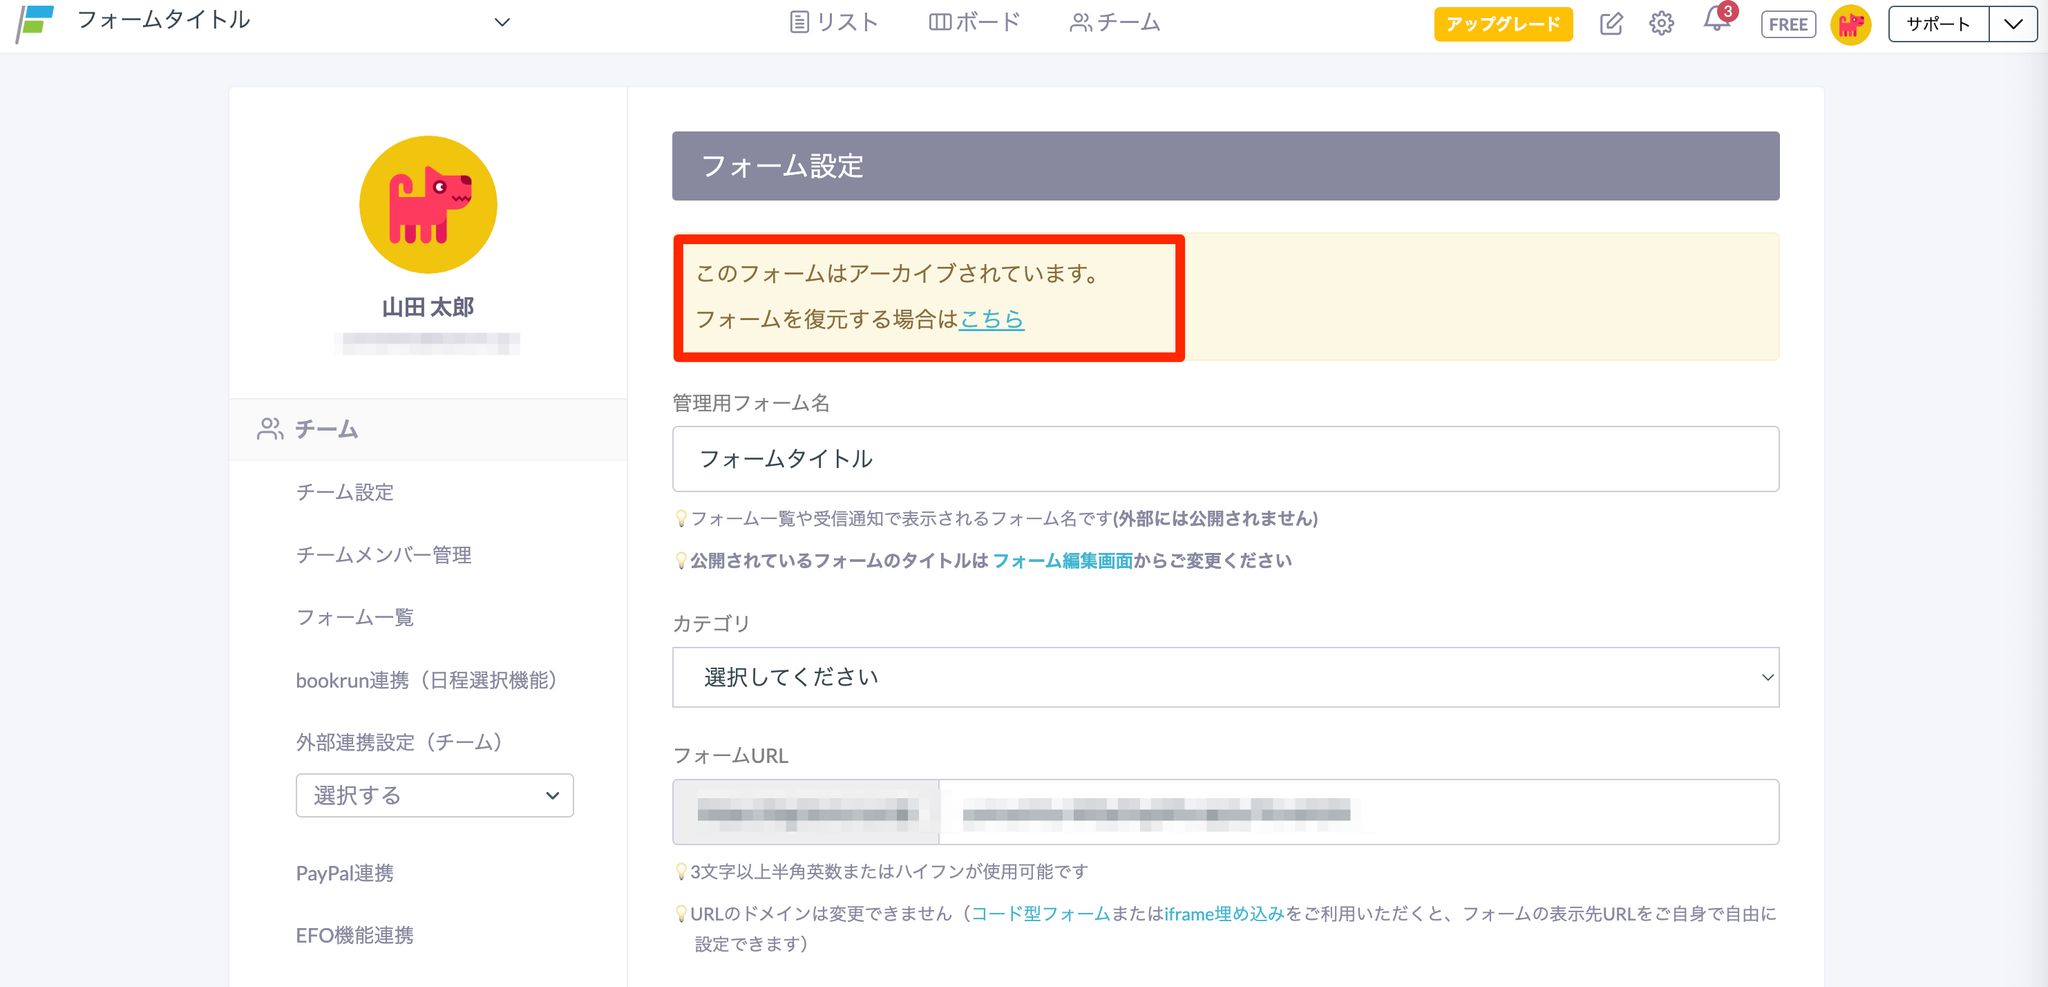2048x987 pixels.
Task: Click the こちら restore form link
Action: click(991, 319)
